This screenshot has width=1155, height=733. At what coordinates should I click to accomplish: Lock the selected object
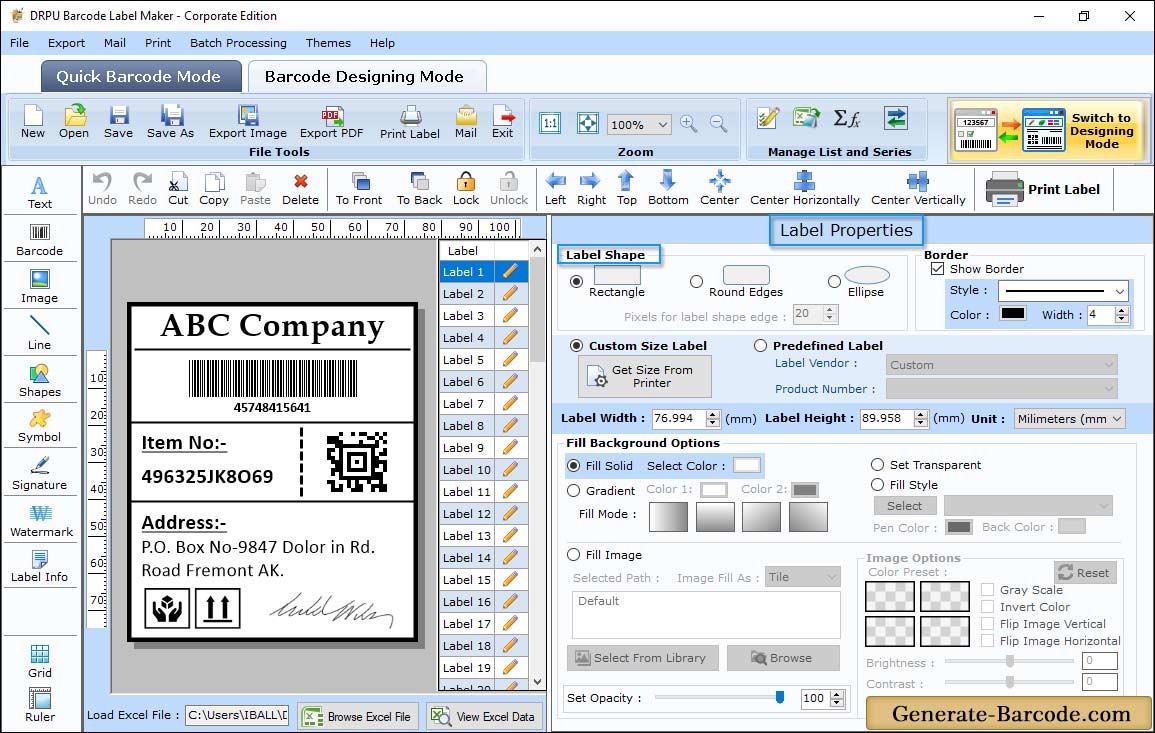pos(466,189)
